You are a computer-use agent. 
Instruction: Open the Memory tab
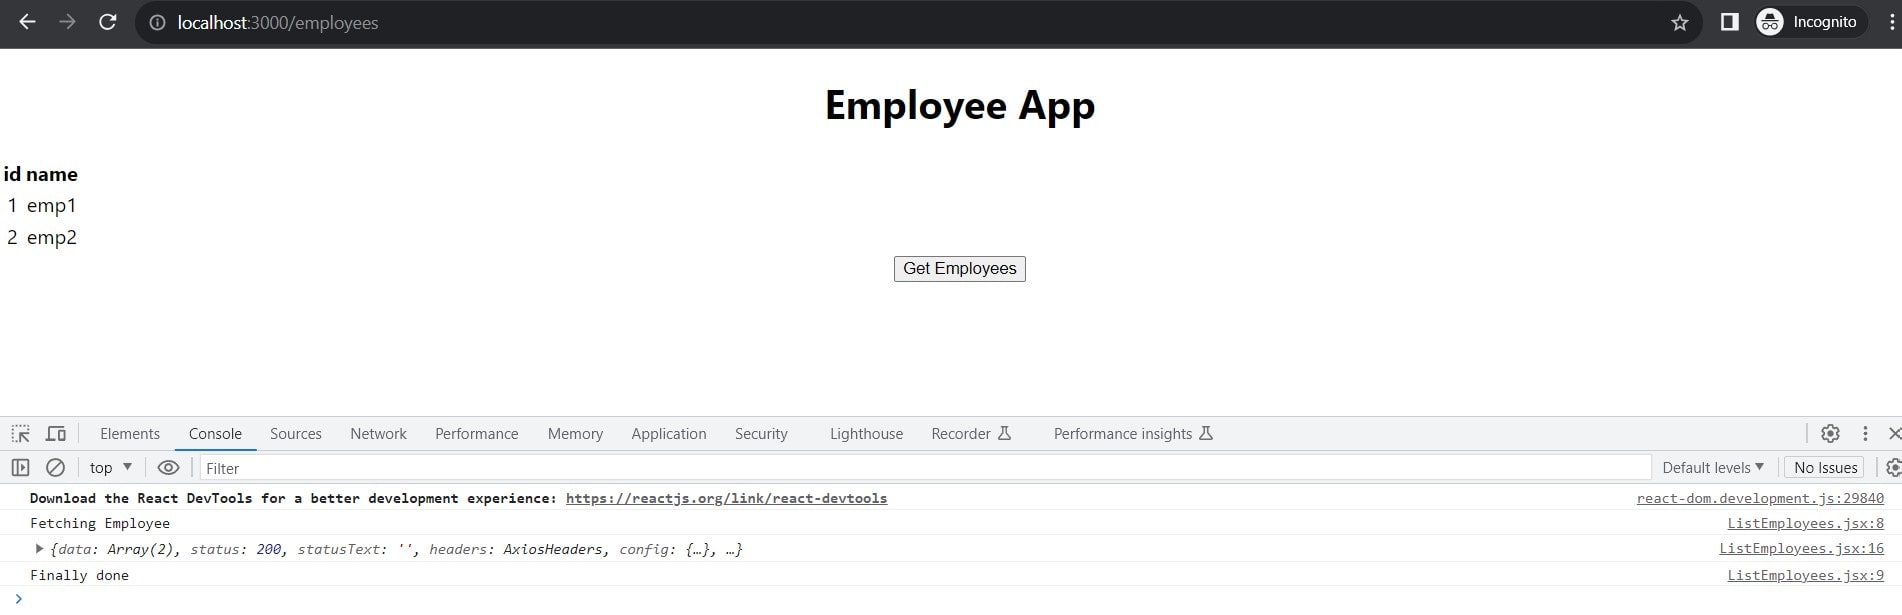pos(575,434)
